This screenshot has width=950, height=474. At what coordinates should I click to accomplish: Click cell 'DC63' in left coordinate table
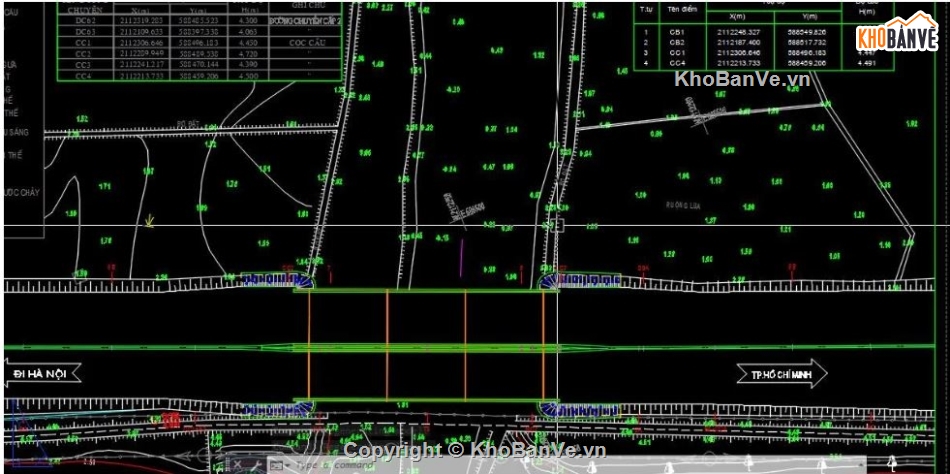pos(85,32)
